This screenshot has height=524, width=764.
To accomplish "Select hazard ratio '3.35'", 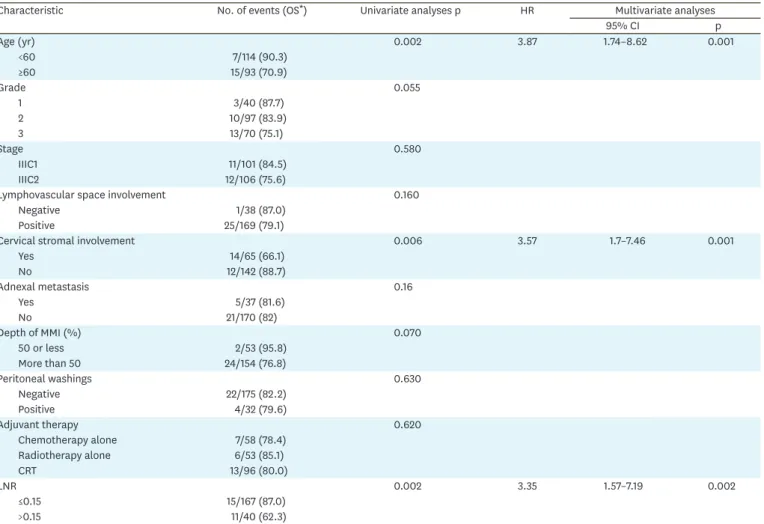I will pos(527,486).
